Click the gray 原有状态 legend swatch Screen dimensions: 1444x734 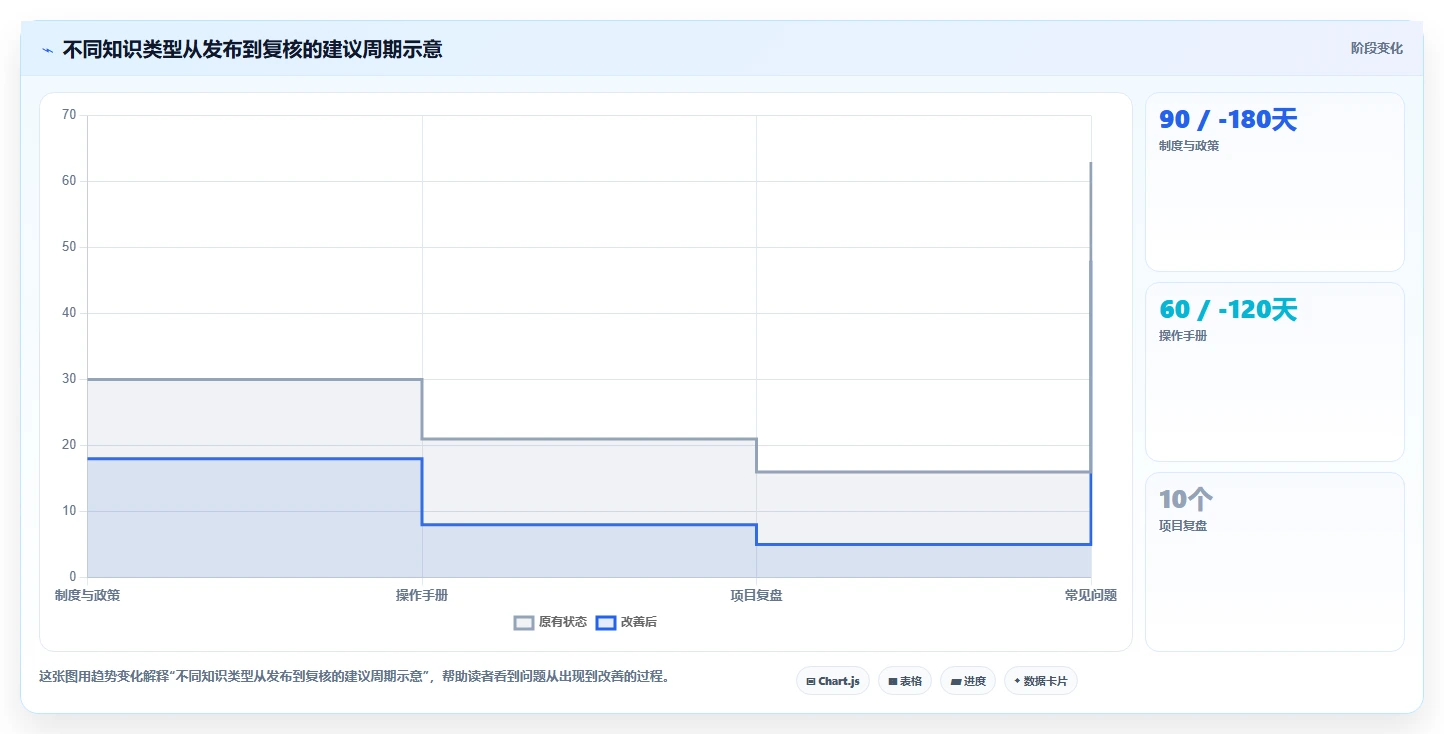click(524, 622)
